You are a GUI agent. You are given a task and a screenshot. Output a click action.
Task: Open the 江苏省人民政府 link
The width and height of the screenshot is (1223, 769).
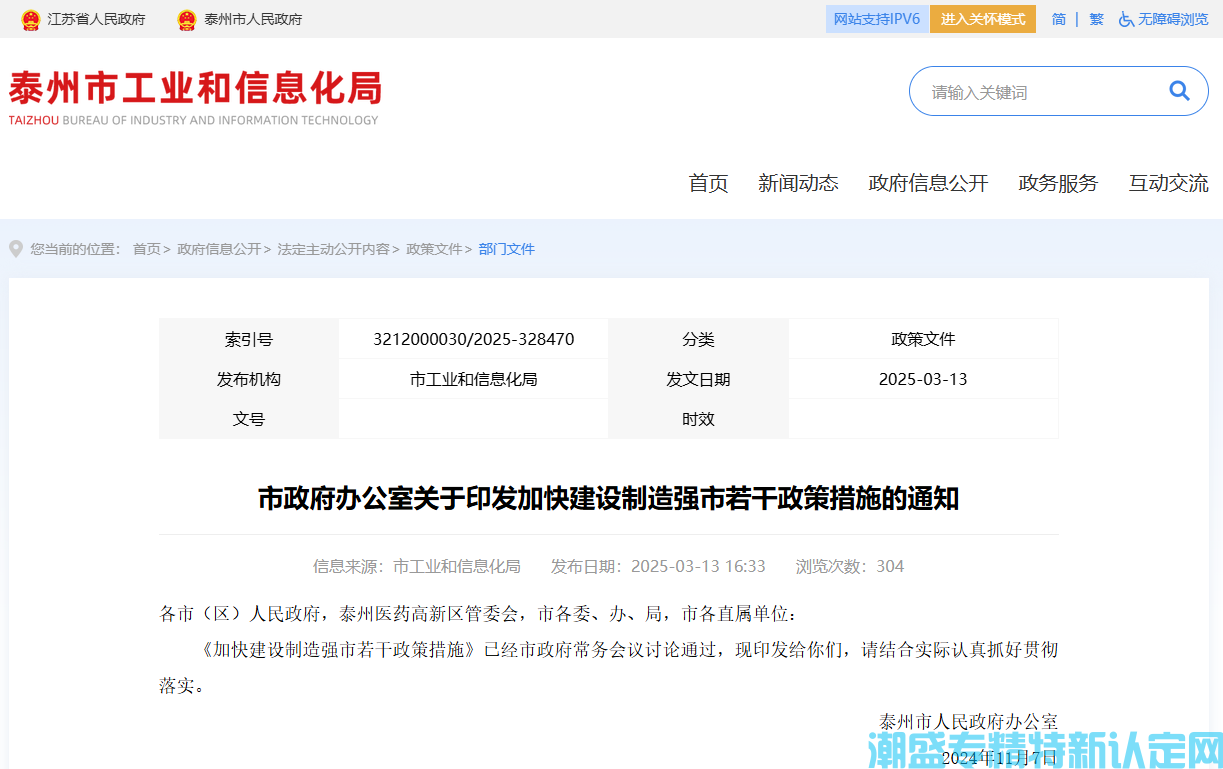(96, 19)
